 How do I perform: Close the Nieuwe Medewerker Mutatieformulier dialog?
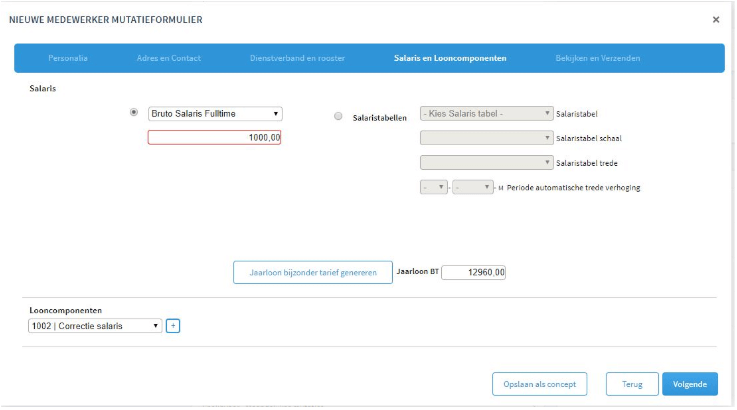(x=715, y=20)
